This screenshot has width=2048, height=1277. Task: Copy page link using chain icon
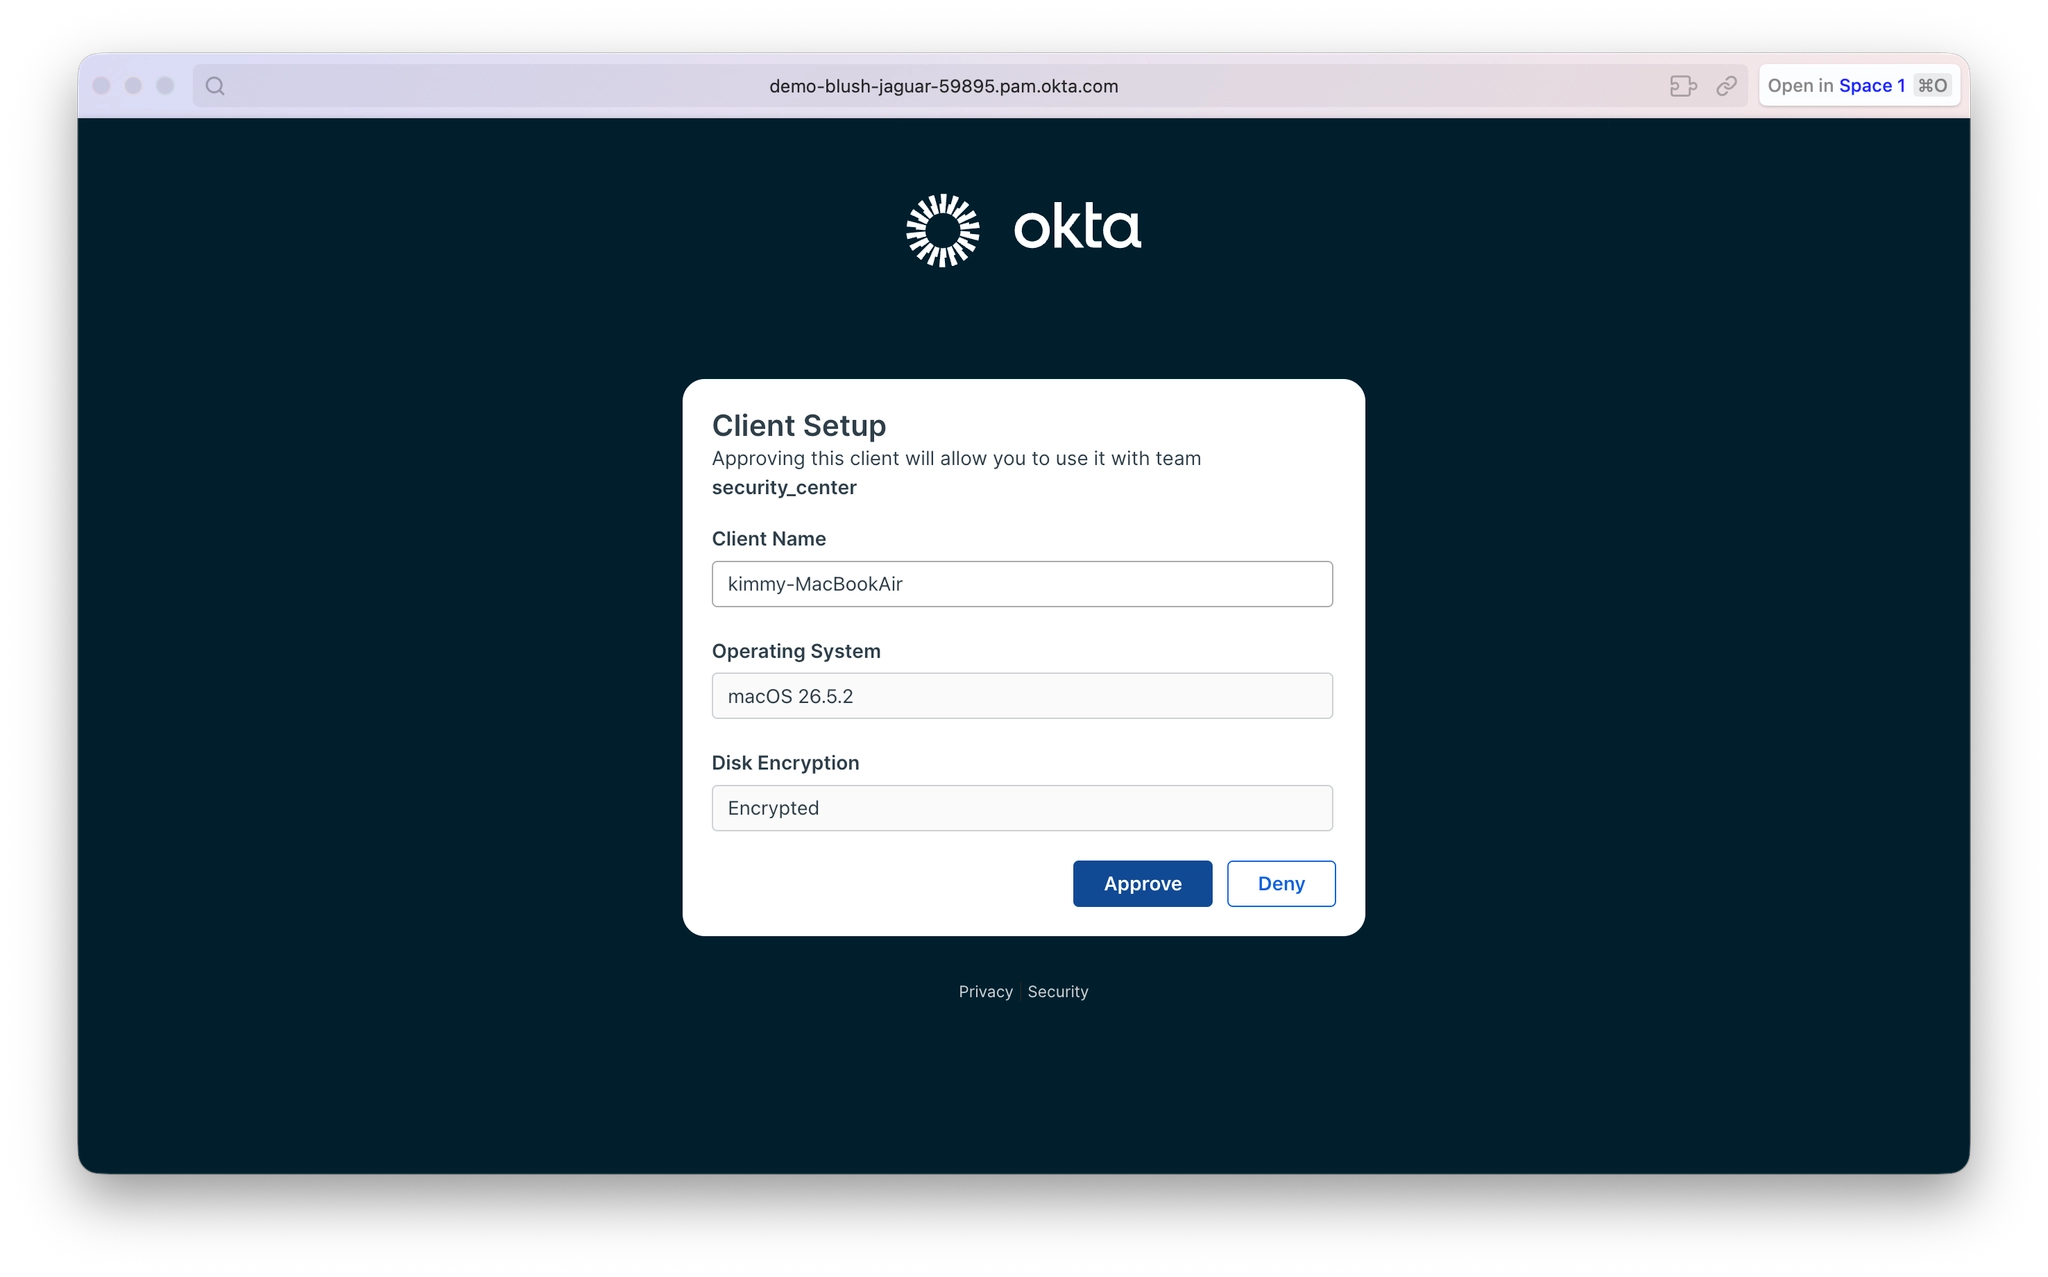[1726, 86]
